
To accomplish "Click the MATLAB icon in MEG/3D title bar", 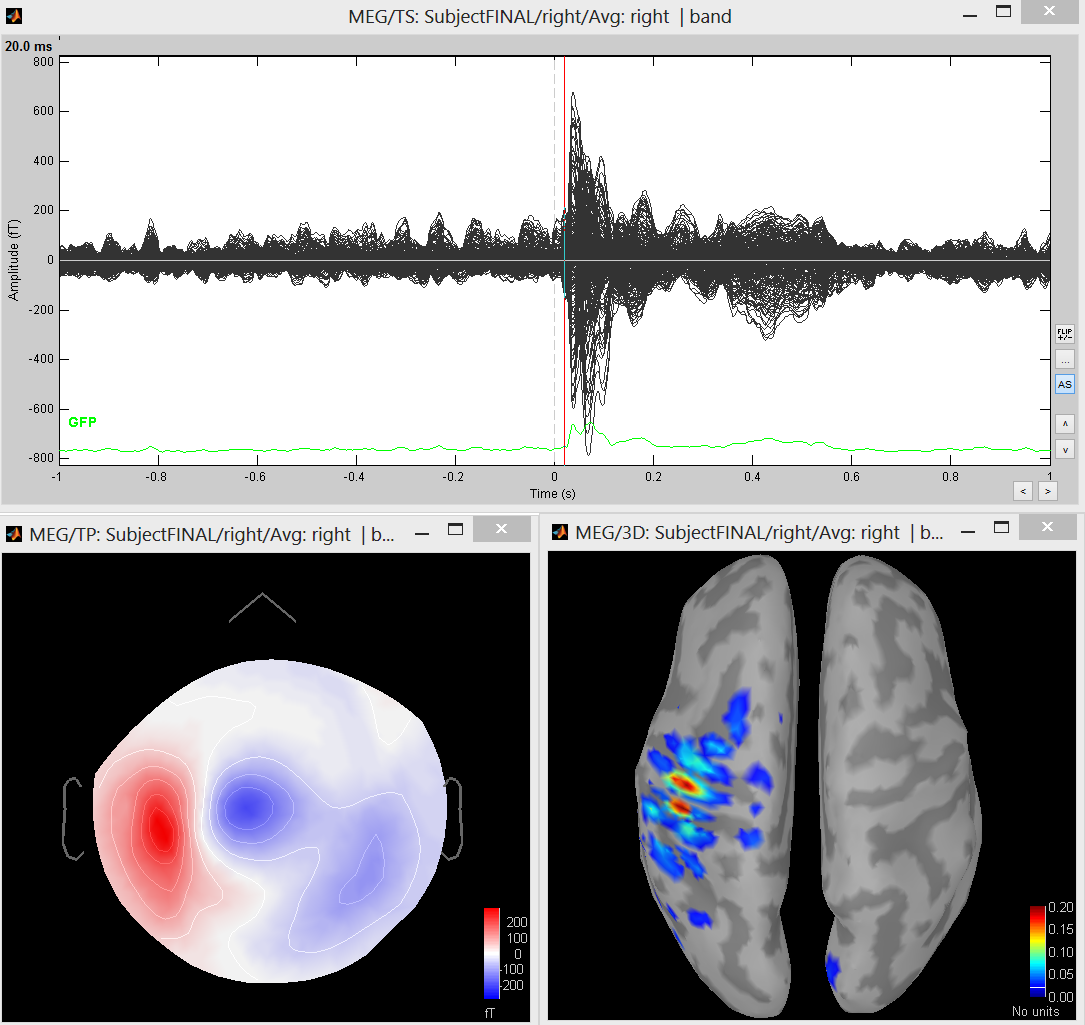I will pos(560,534).
